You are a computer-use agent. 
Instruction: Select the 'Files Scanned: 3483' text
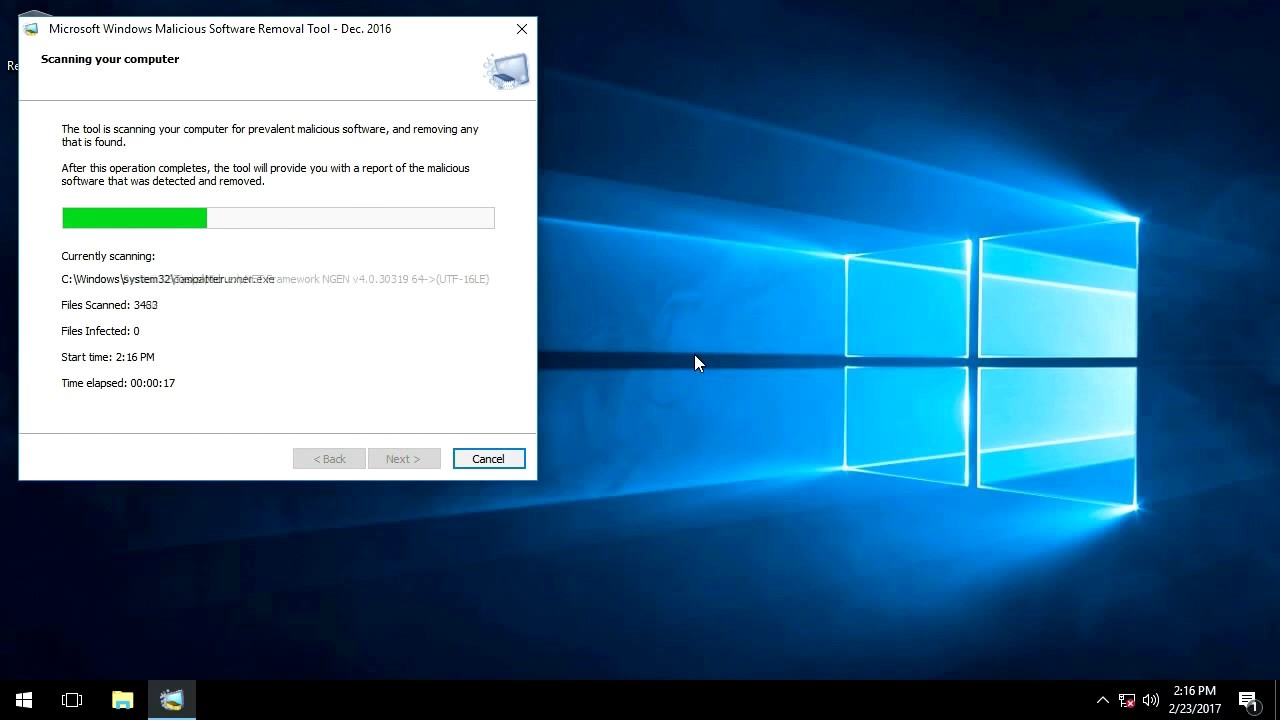coord(110,305)
